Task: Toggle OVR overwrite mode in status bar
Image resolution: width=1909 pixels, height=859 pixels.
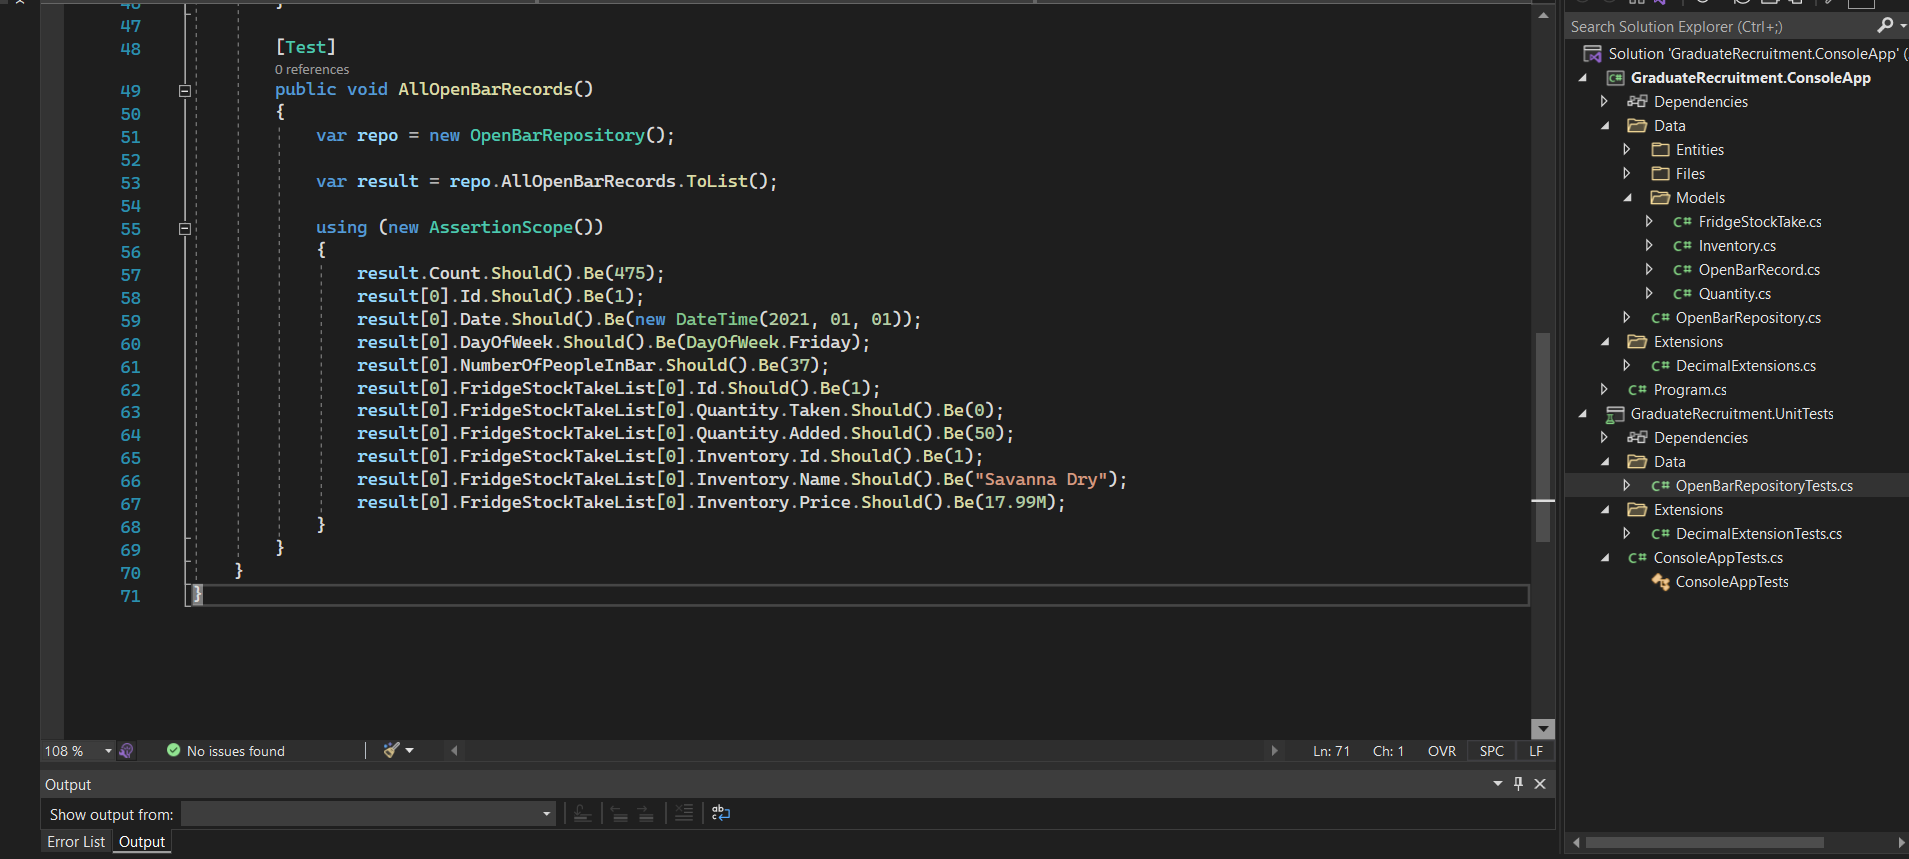Action: coord(1442,751)
